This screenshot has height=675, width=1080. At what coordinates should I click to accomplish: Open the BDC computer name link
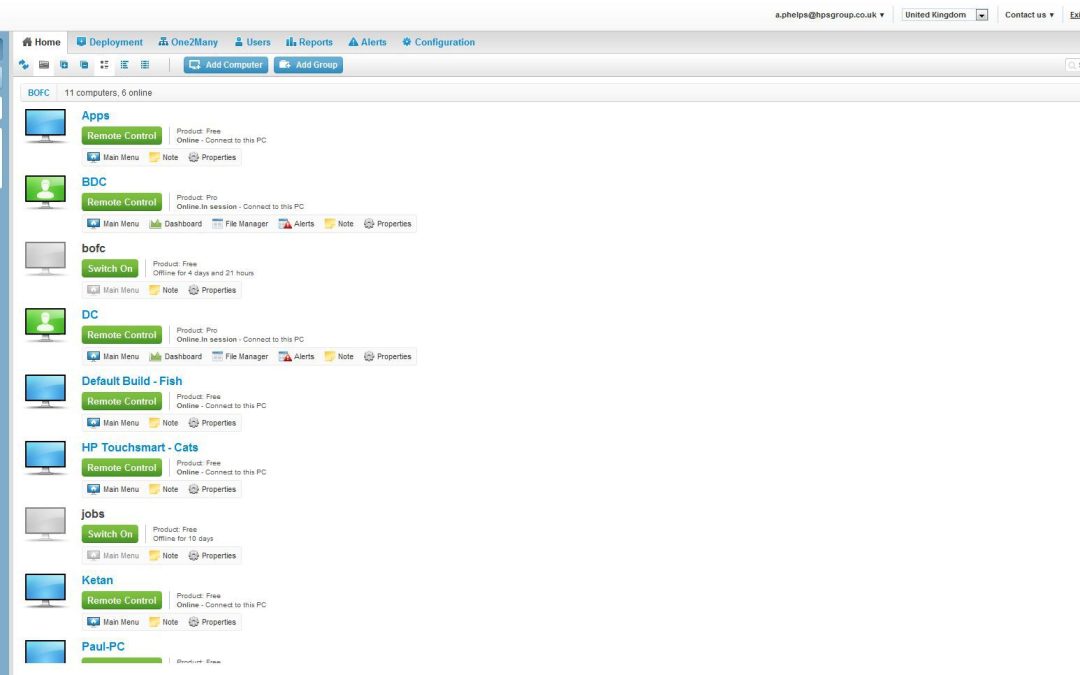click(x=94, y=182)
